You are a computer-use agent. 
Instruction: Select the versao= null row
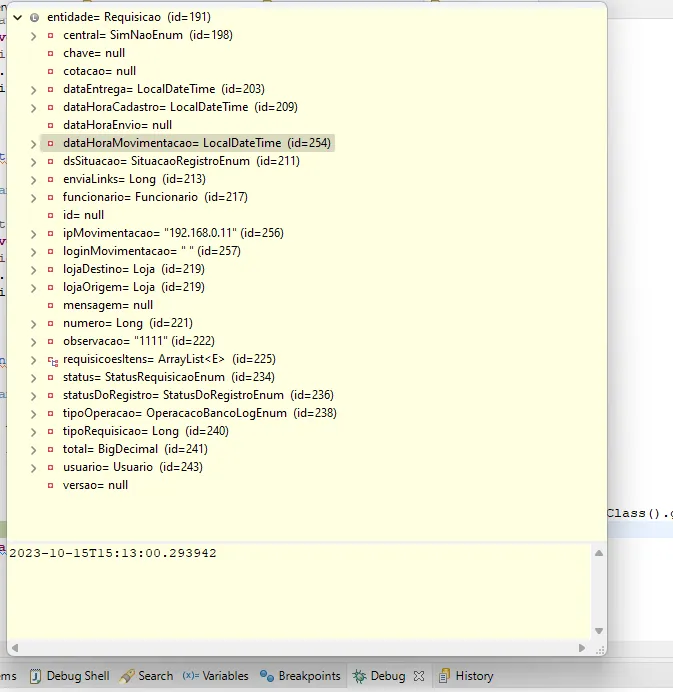coord(95,485)
